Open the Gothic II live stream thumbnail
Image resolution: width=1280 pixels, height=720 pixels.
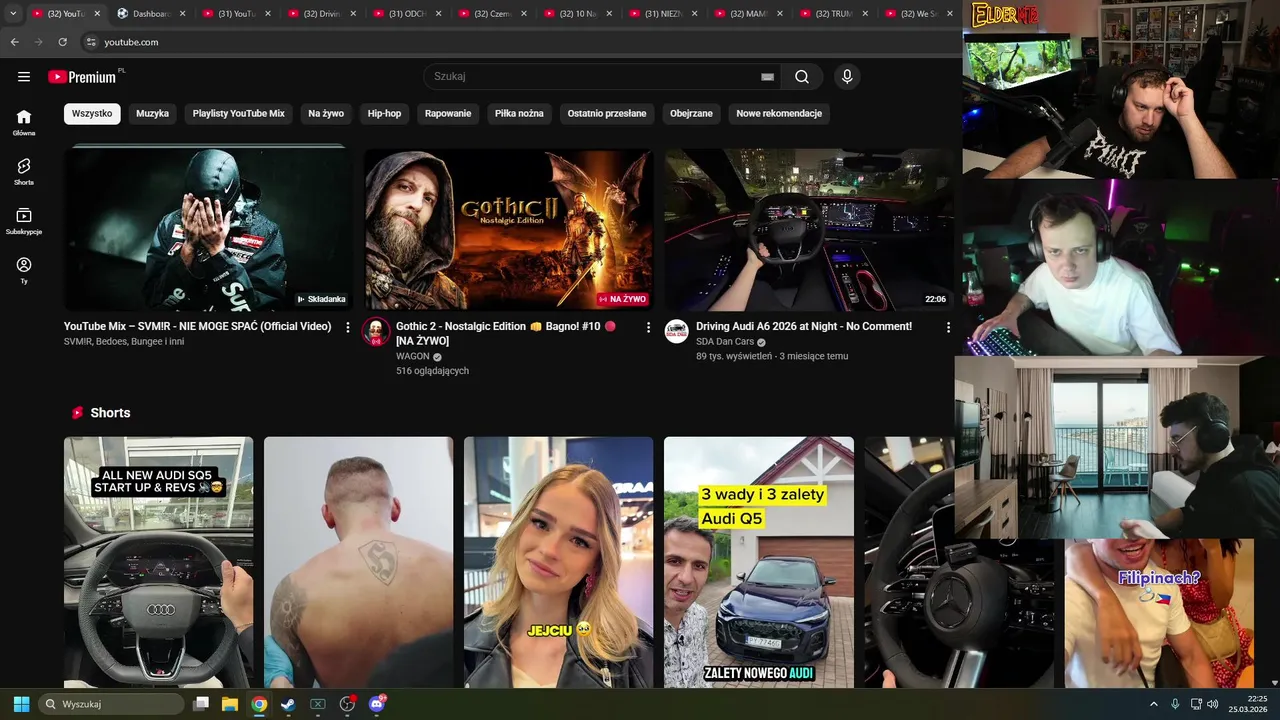[508, 230]
